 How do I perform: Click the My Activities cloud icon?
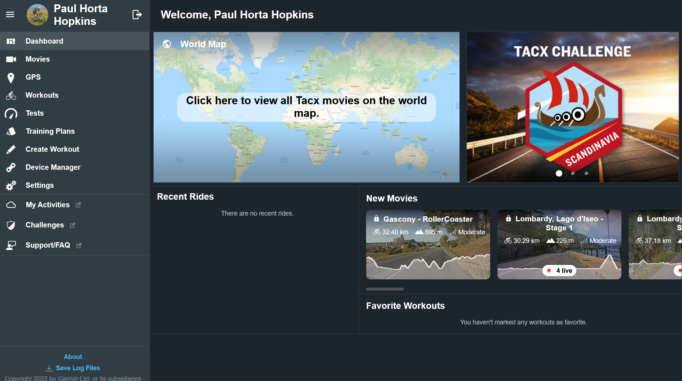point(11,205)
